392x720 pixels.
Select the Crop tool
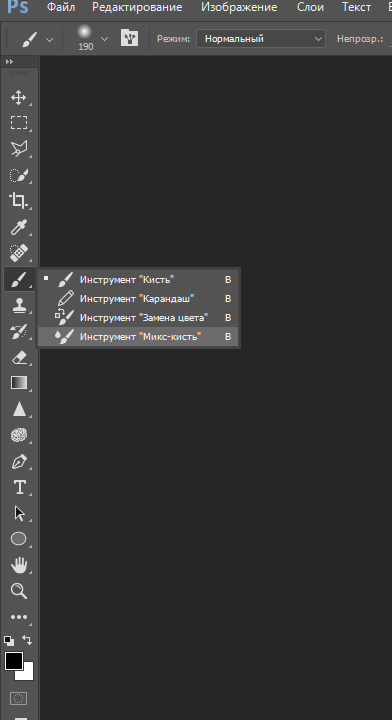click(19, 201)
